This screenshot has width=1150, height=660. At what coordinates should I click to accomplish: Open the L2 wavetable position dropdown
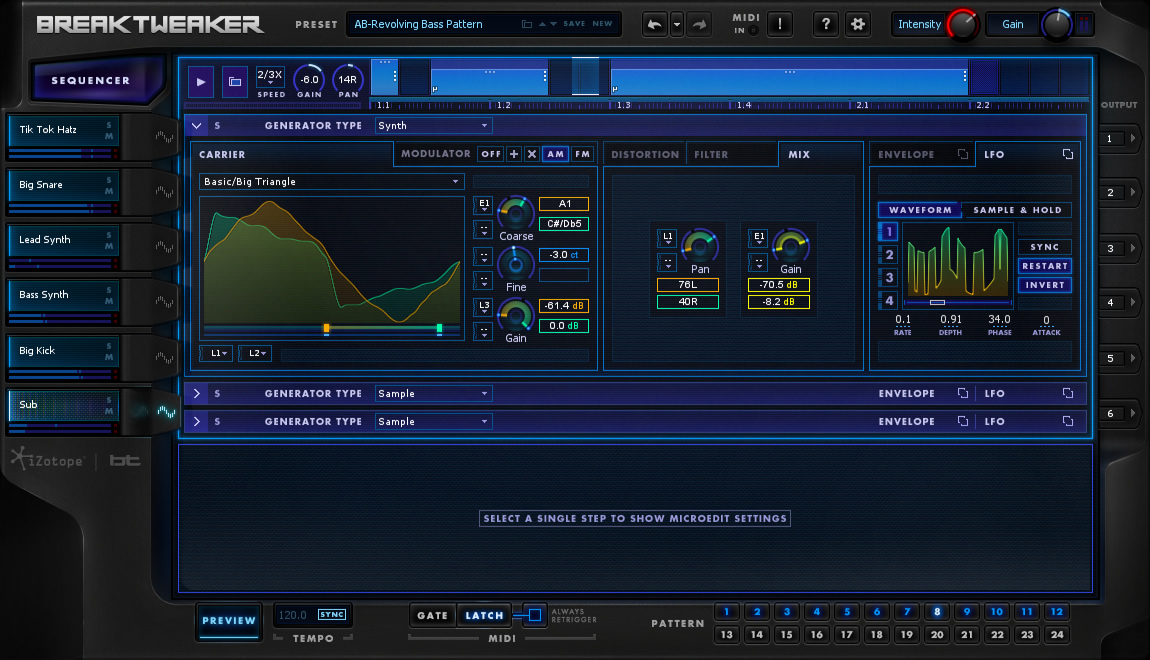[x=255, y=353]
